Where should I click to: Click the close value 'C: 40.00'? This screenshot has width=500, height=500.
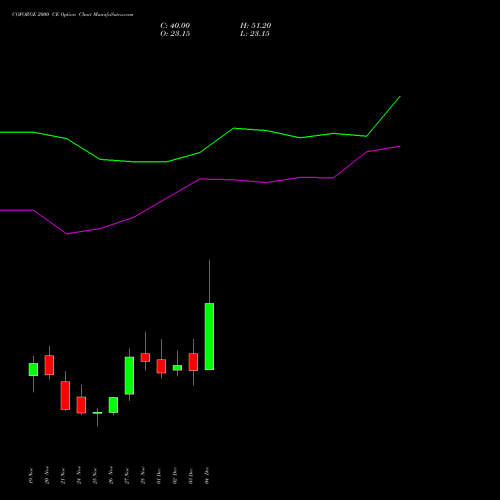(x=175, y=26)
